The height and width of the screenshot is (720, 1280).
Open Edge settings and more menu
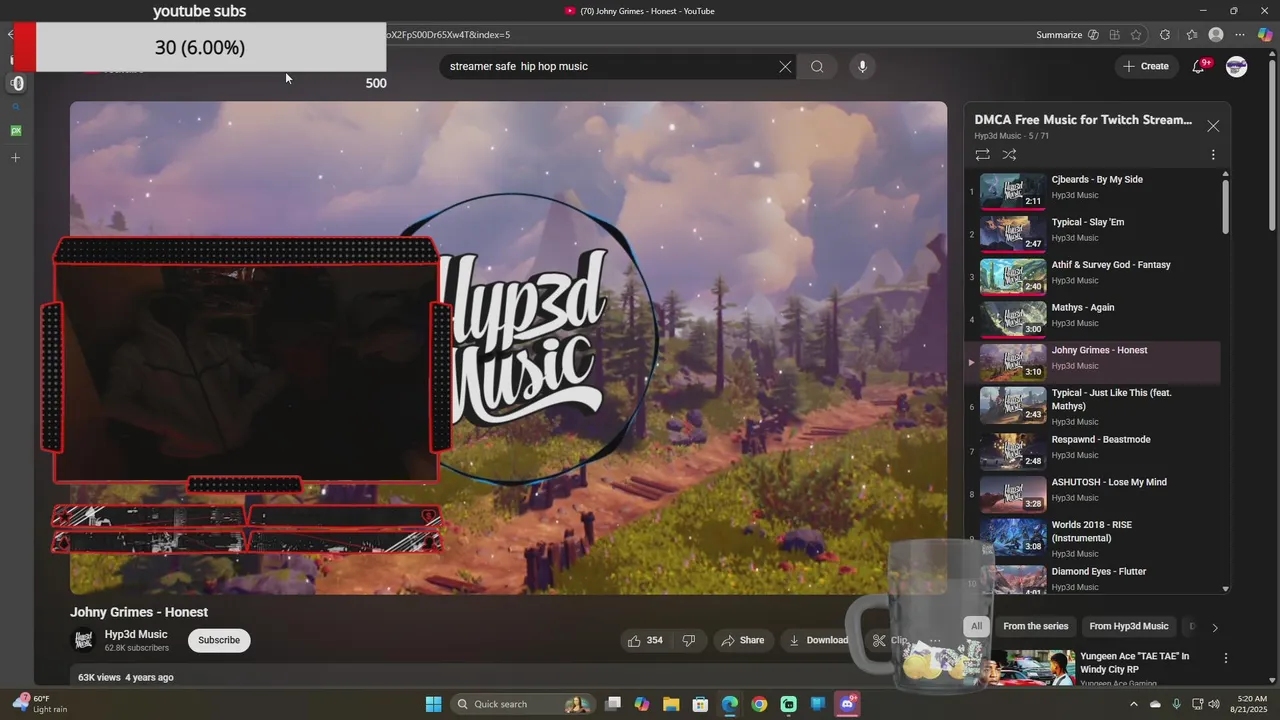click(x=1240, y=35)
